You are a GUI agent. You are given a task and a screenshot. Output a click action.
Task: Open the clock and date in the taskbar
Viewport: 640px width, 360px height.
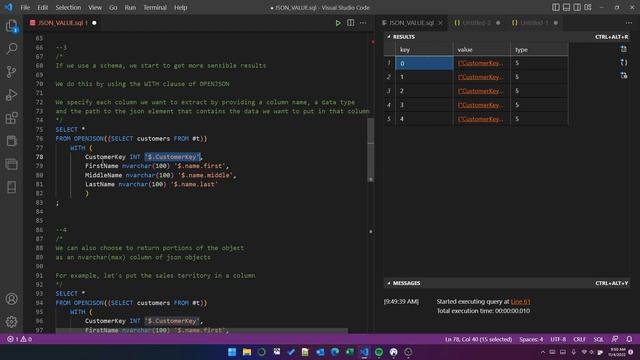click(617, 352)
